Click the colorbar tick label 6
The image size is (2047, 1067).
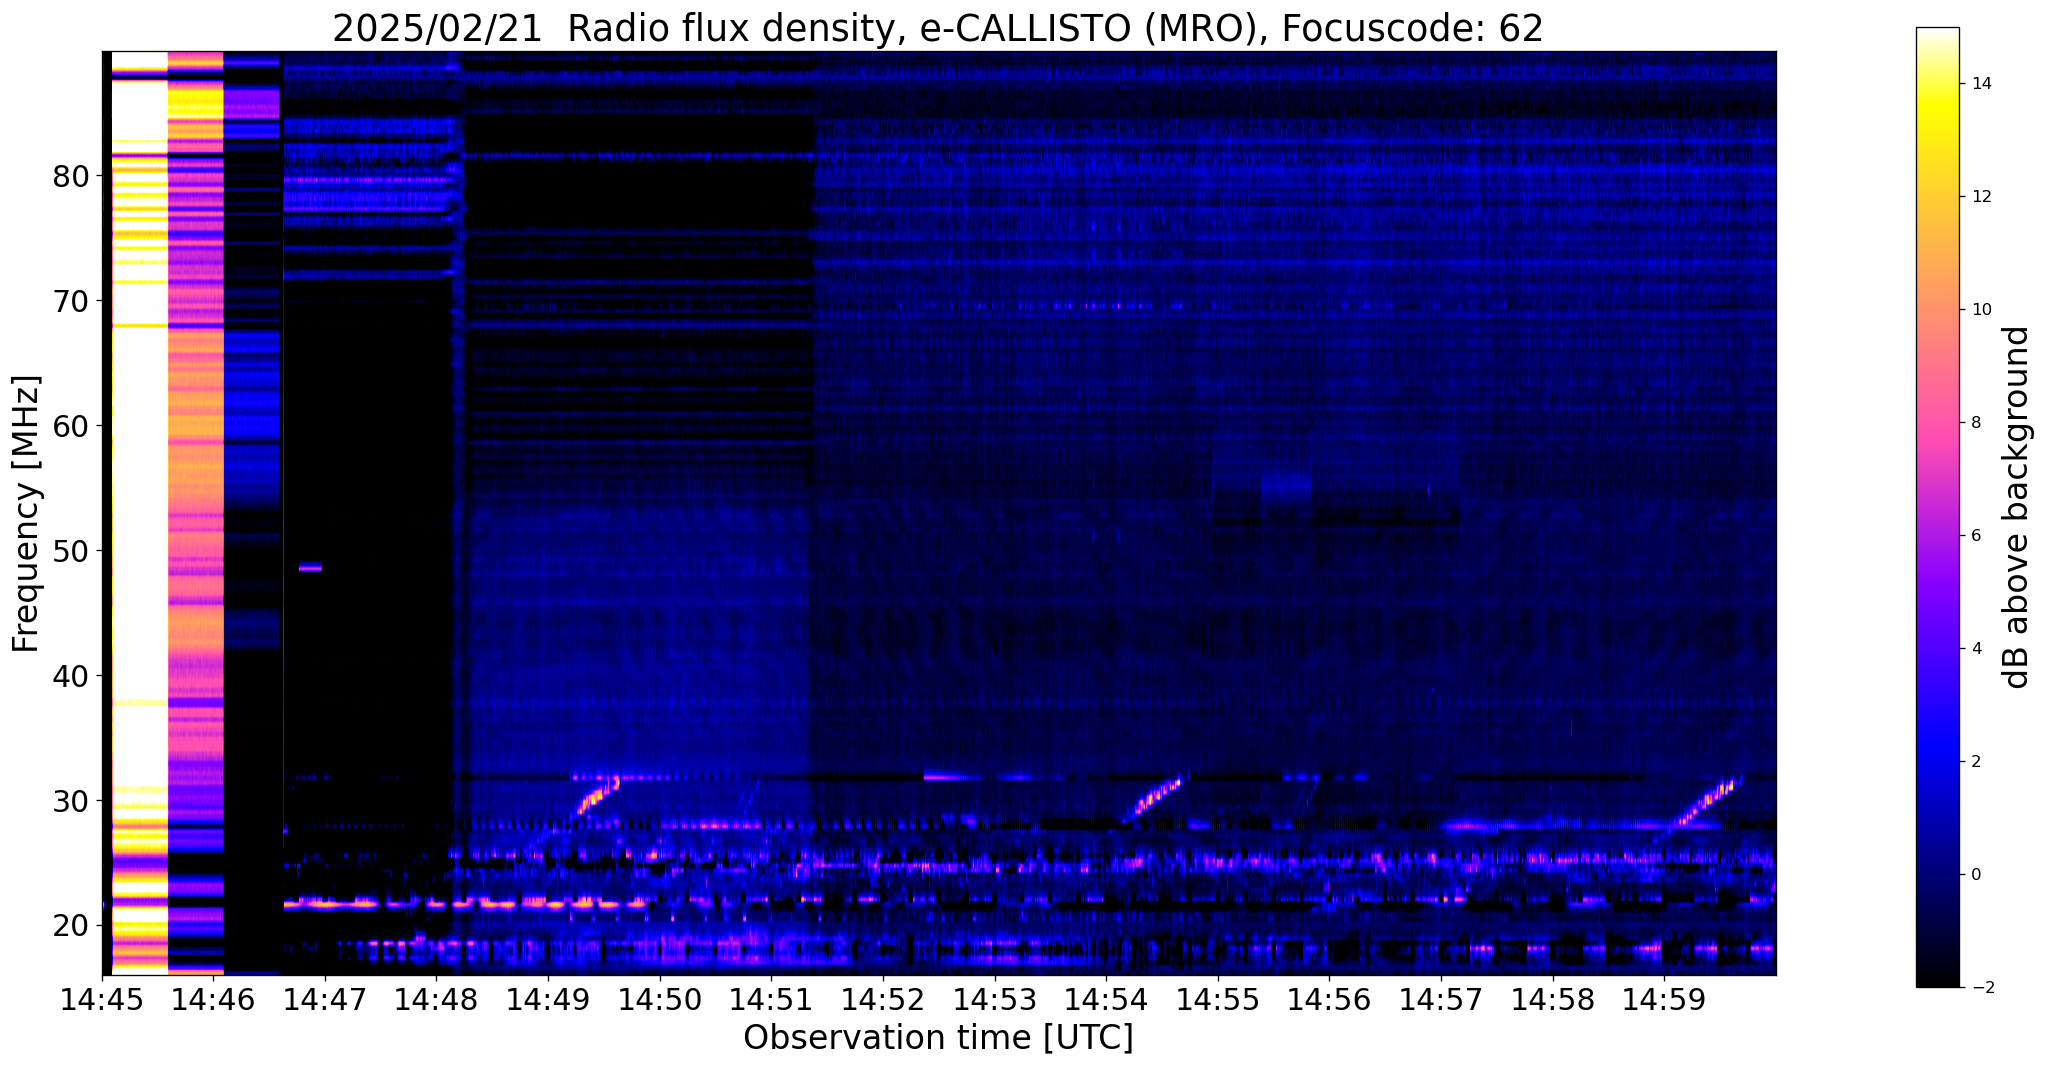(x=1975, y=536)
